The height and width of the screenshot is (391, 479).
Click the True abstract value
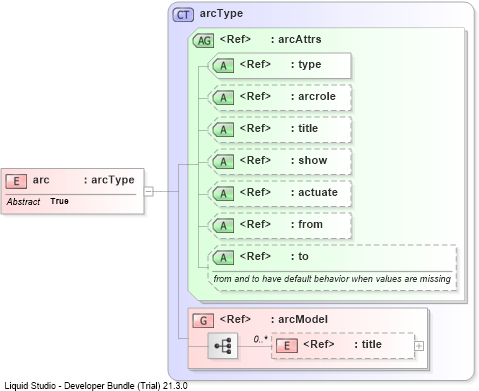[x=59, y=201]
